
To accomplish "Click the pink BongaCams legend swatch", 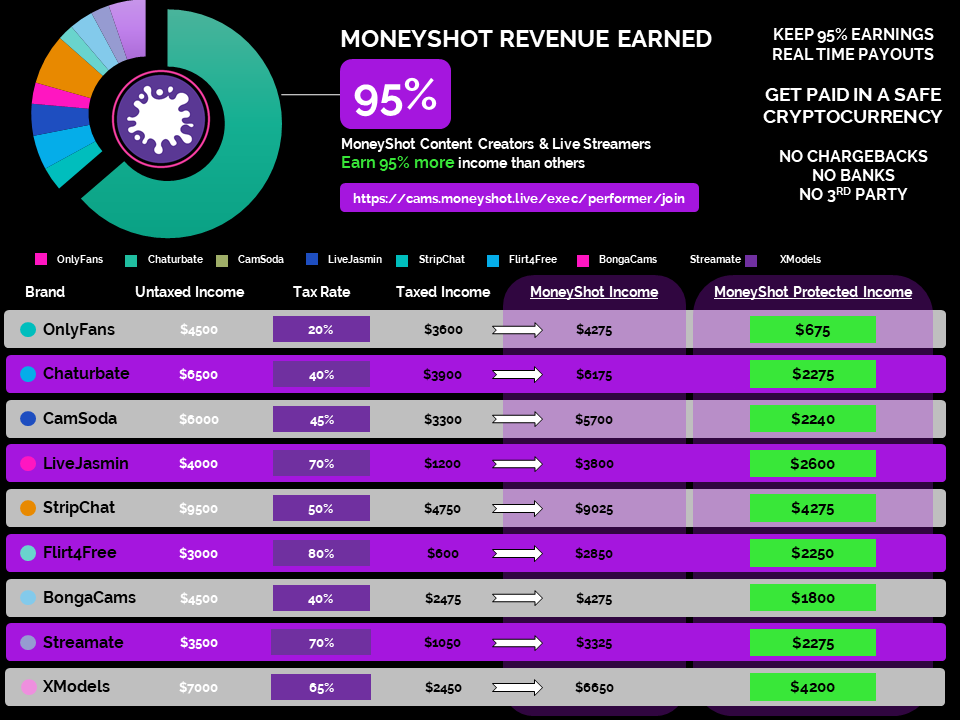I will [583, 261].
